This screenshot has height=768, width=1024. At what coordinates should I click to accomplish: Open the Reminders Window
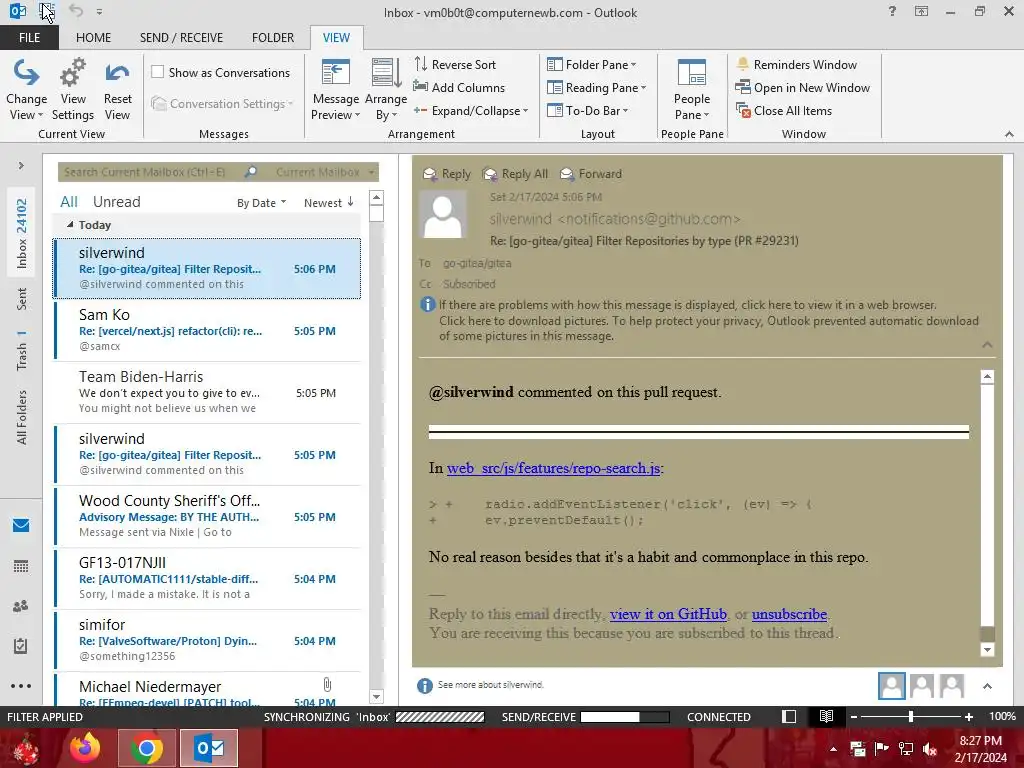796,65
